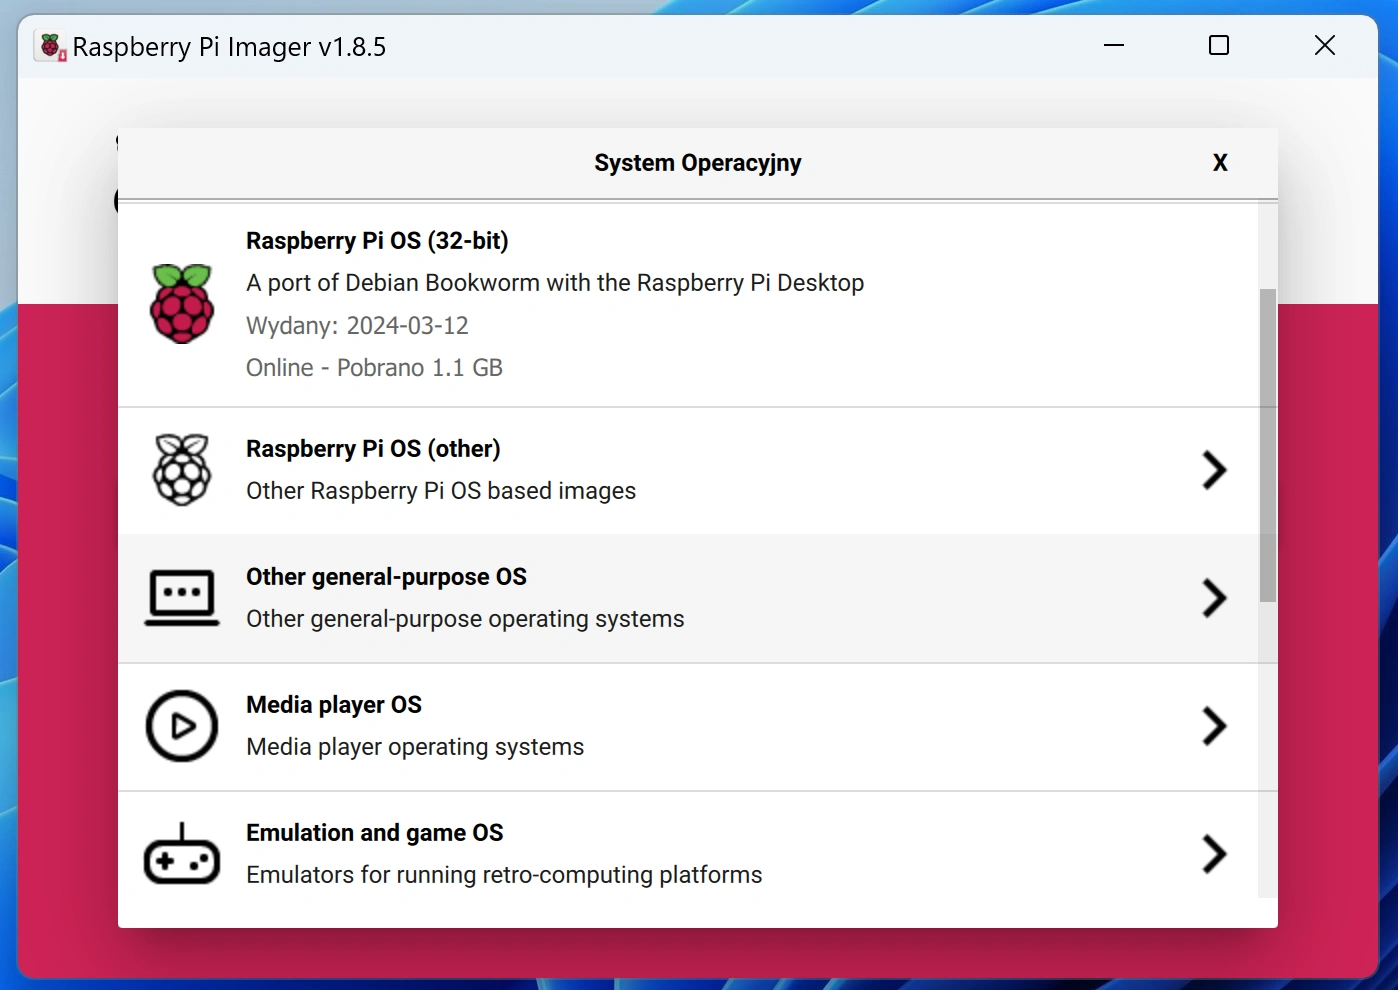Image resolution: width=1398 pixels, height=990 pixels.
Task: Click 'Other Raspberry Pi OS based images' text
Action: (x=441, y=491)
